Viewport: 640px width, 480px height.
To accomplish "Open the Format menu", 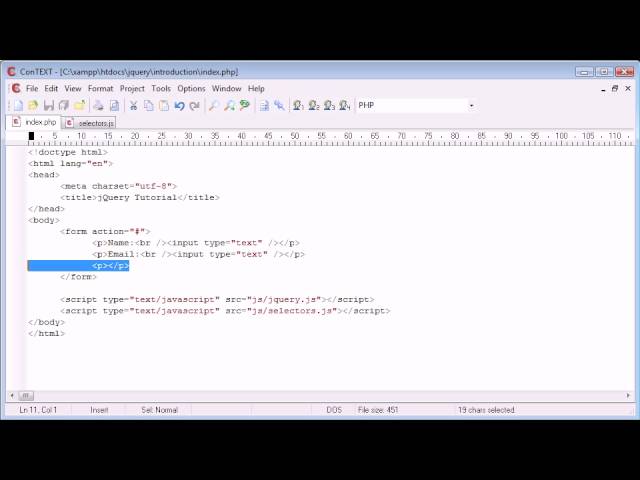I will [100, 89].
